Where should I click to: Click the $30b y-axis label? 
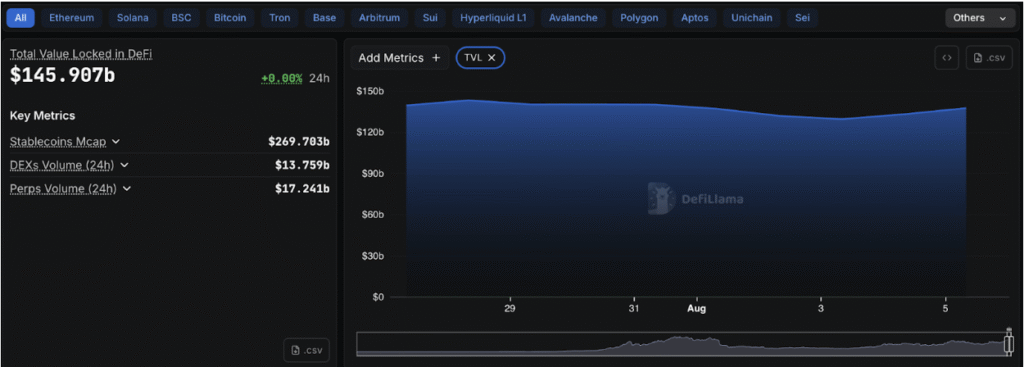(x=372, y=256)
